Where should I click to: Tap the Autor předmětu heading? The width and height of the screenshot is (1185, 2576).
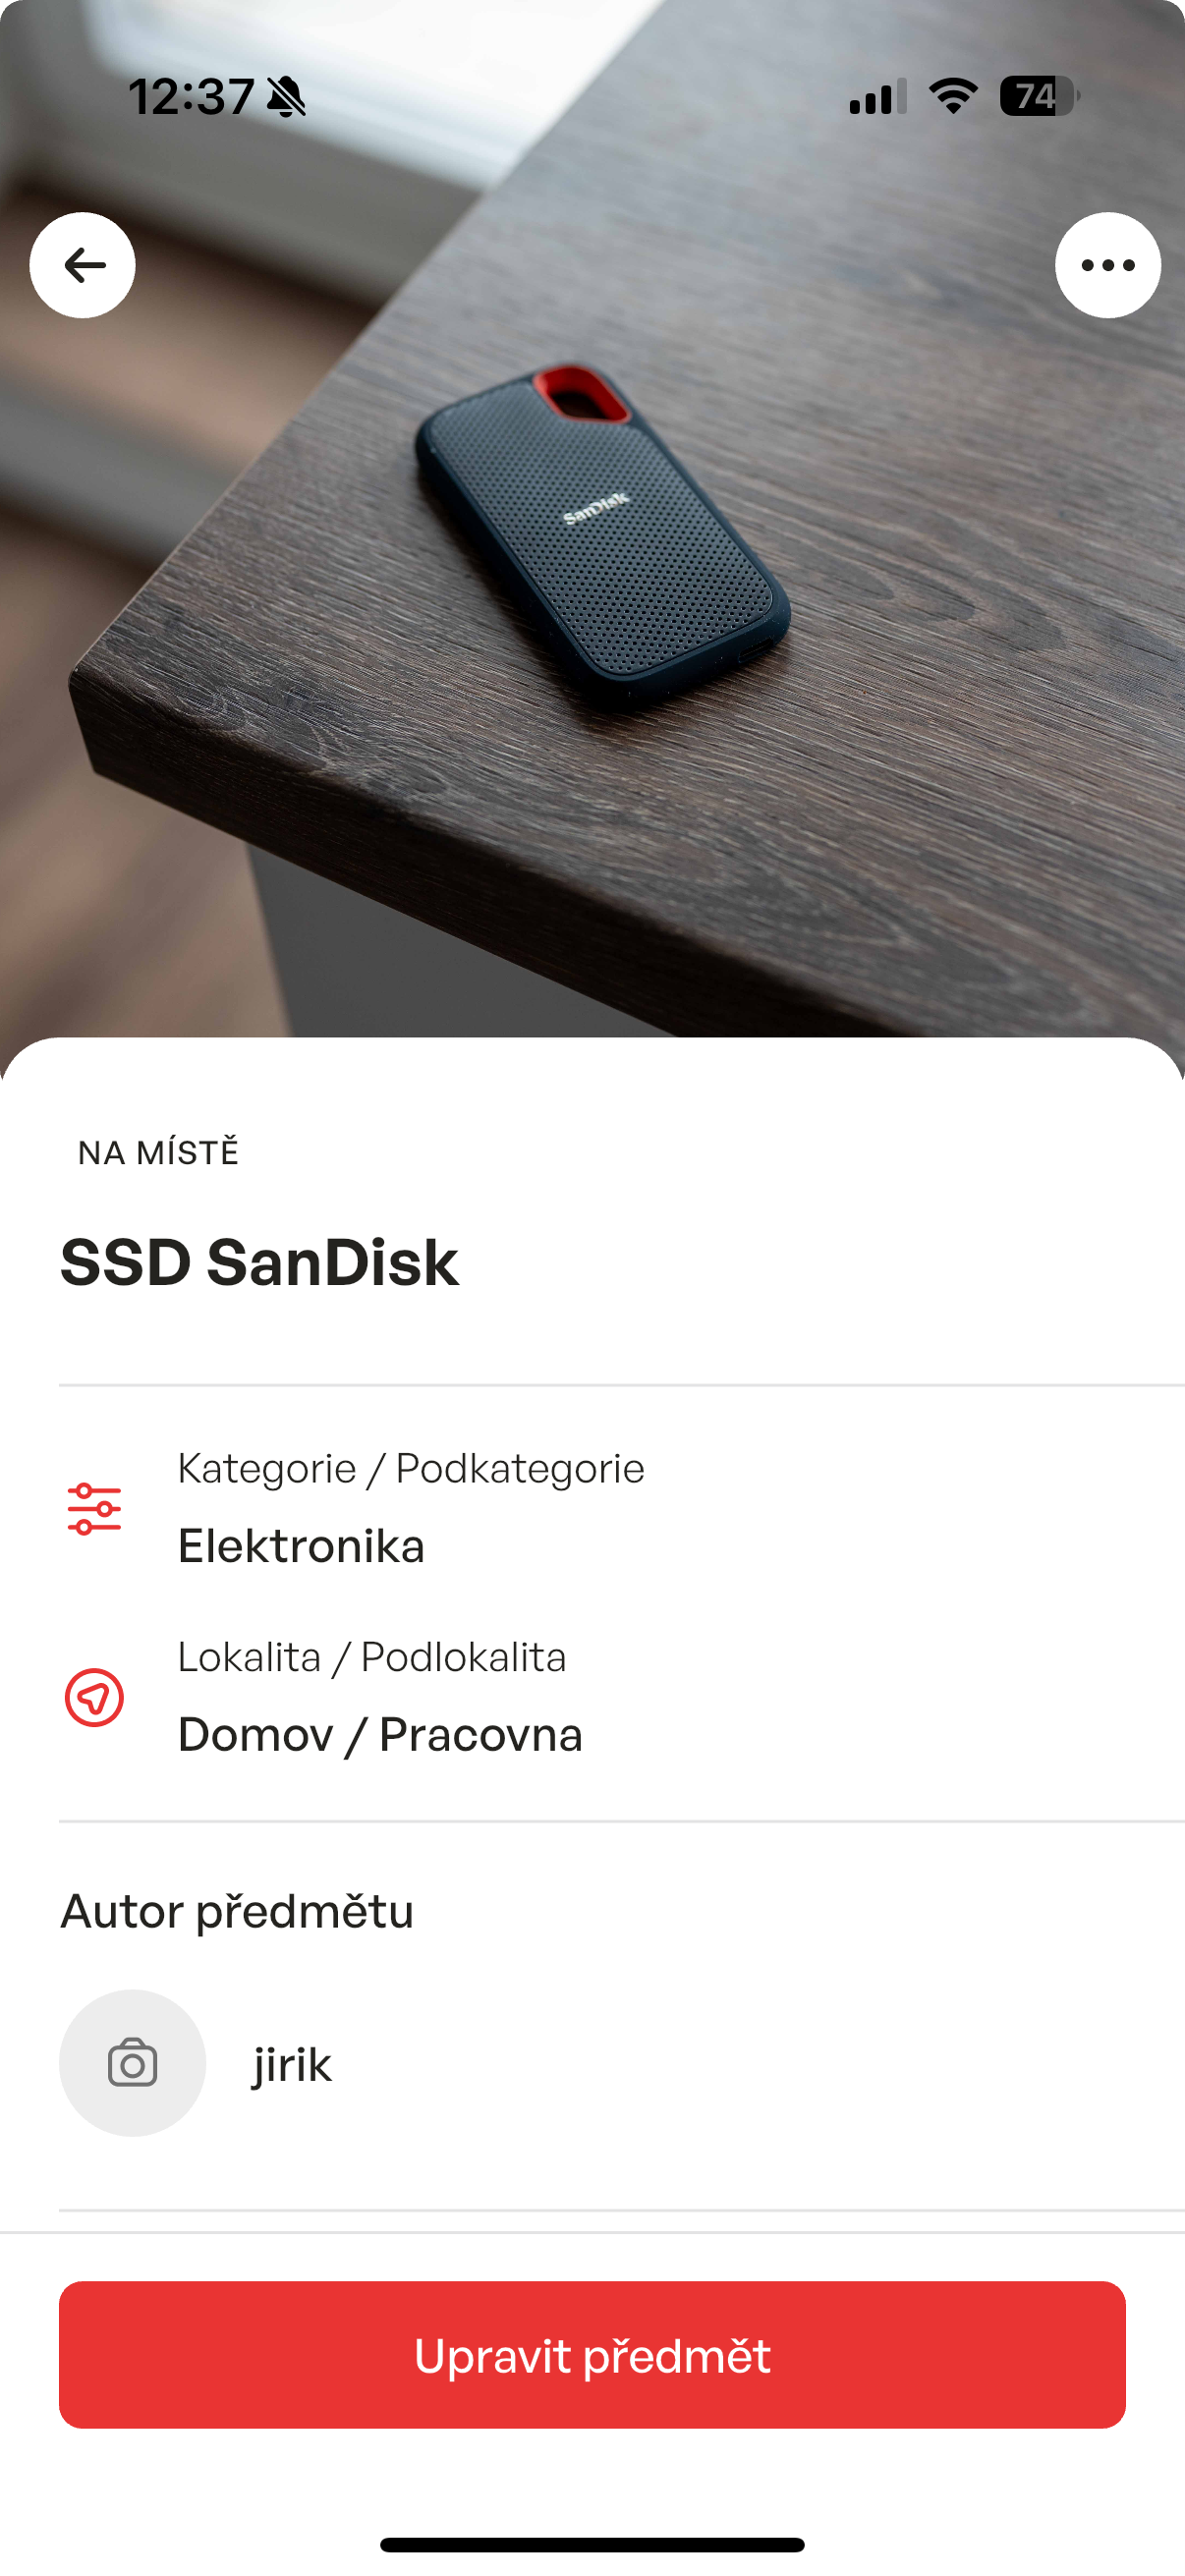[x=237, y=1912]
